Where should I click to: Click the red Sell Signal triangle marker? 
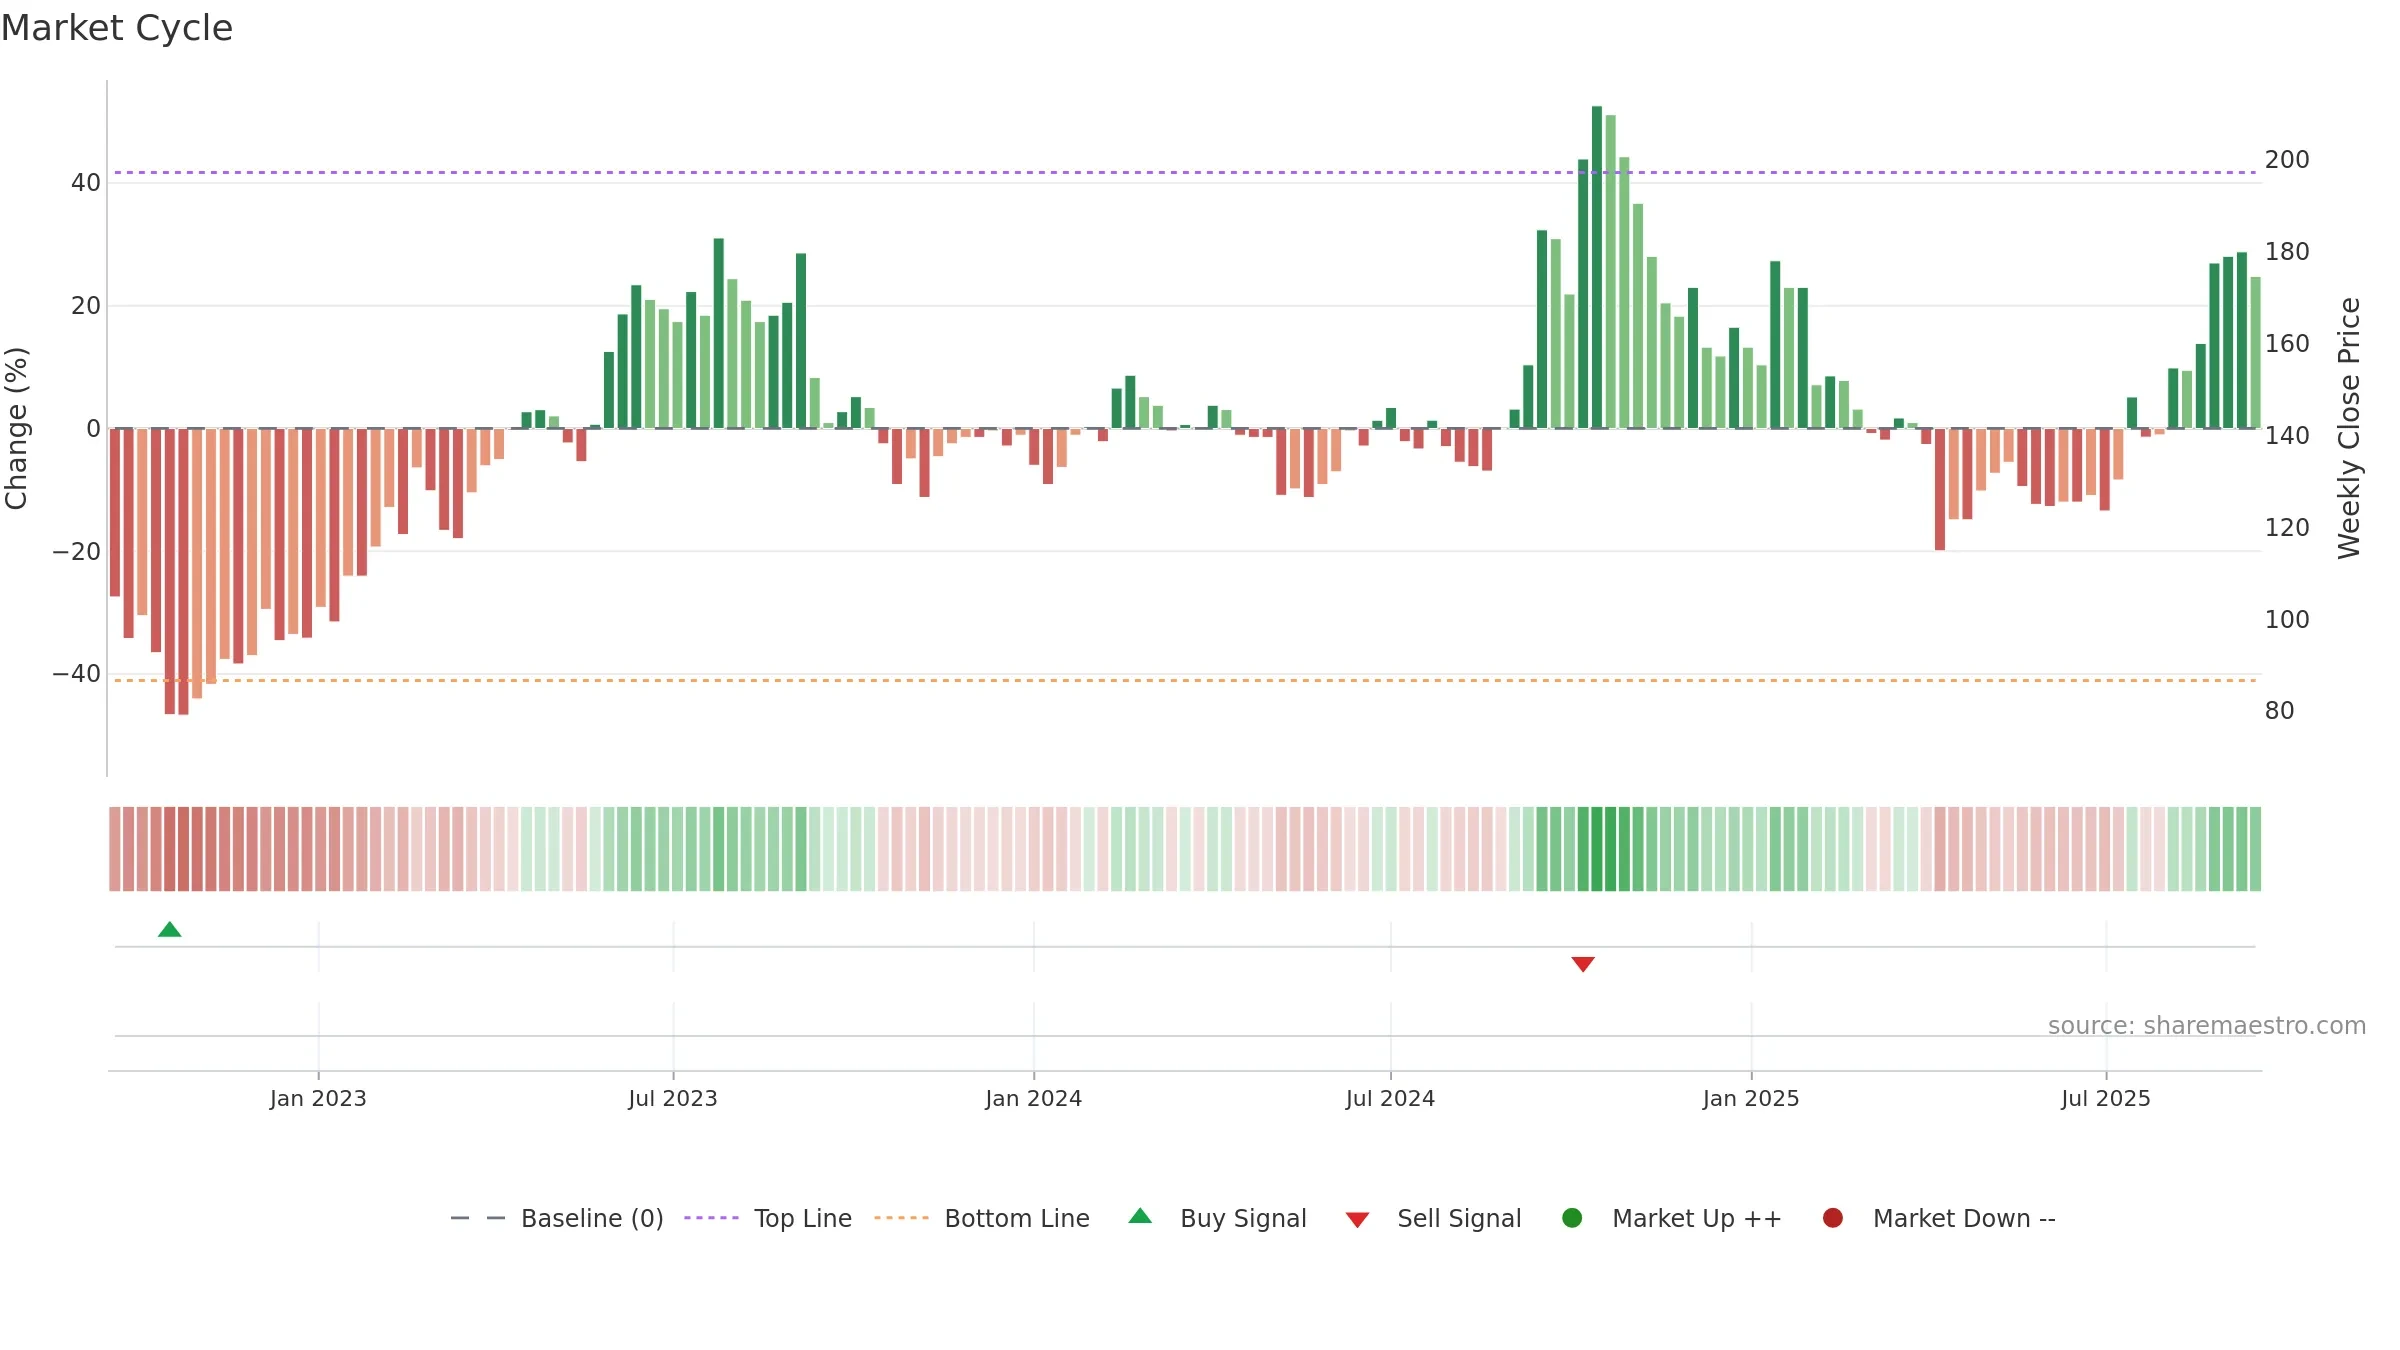pos(1583,964)
